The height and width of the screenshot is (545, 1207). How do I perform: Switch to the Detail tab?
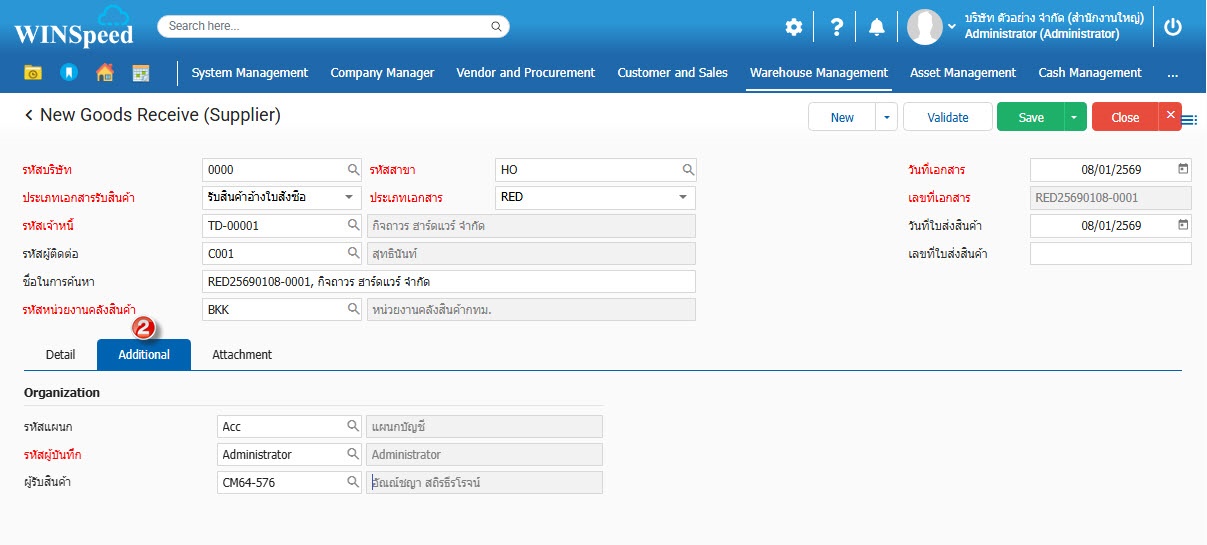coord(60,355)
